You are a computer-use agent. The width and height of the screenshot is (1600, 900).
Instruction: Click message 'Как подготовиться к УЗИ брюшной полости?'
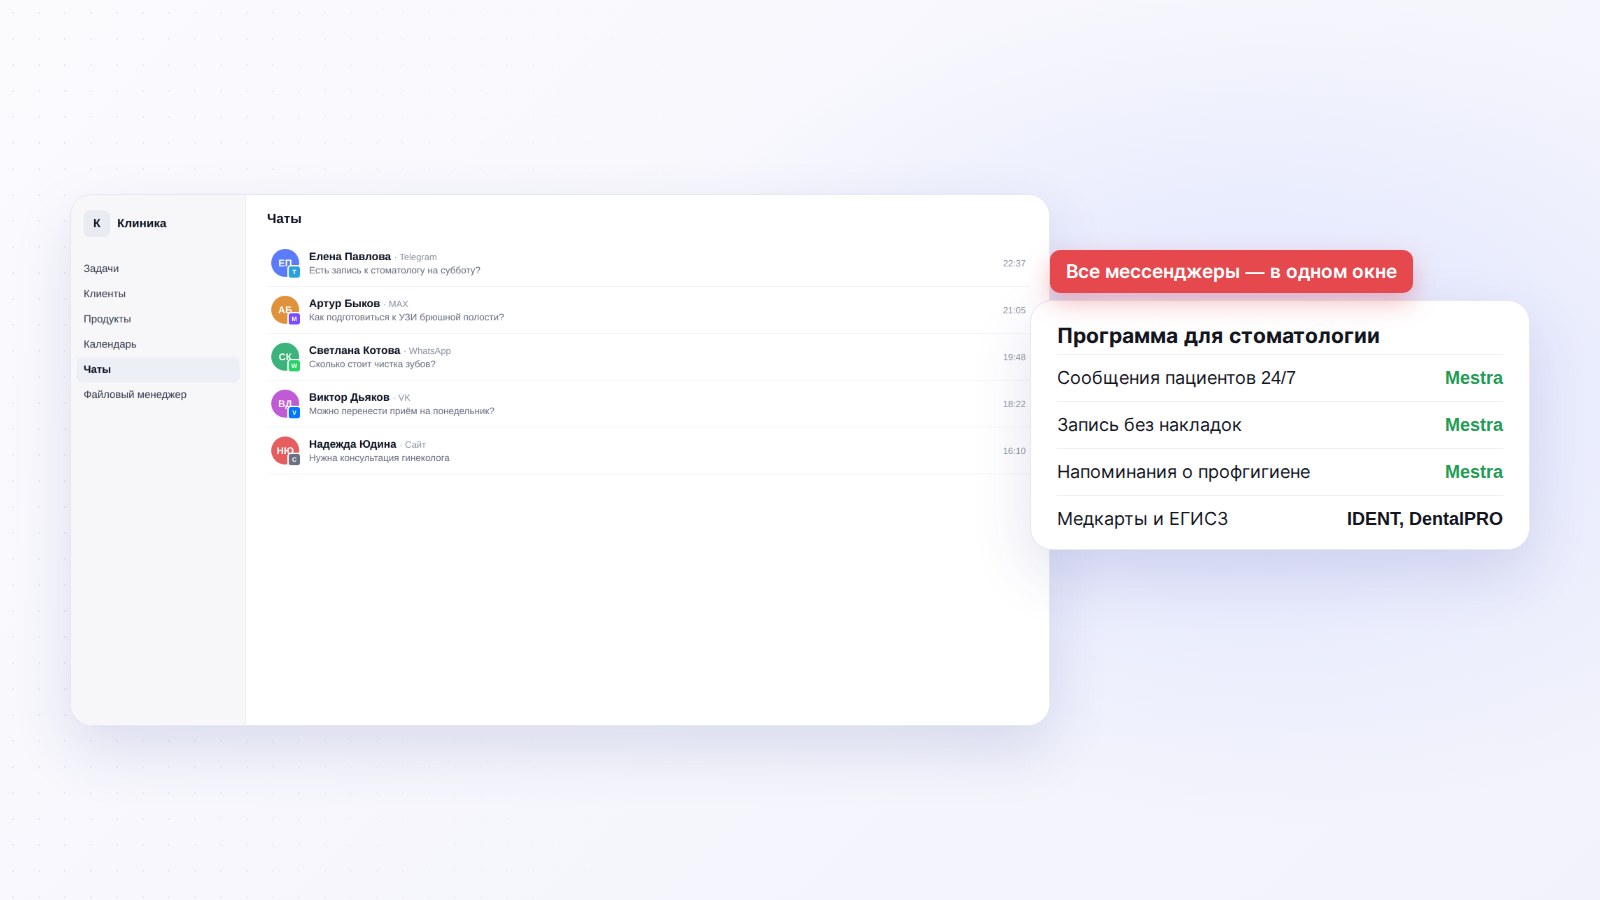tap(406, 317)
